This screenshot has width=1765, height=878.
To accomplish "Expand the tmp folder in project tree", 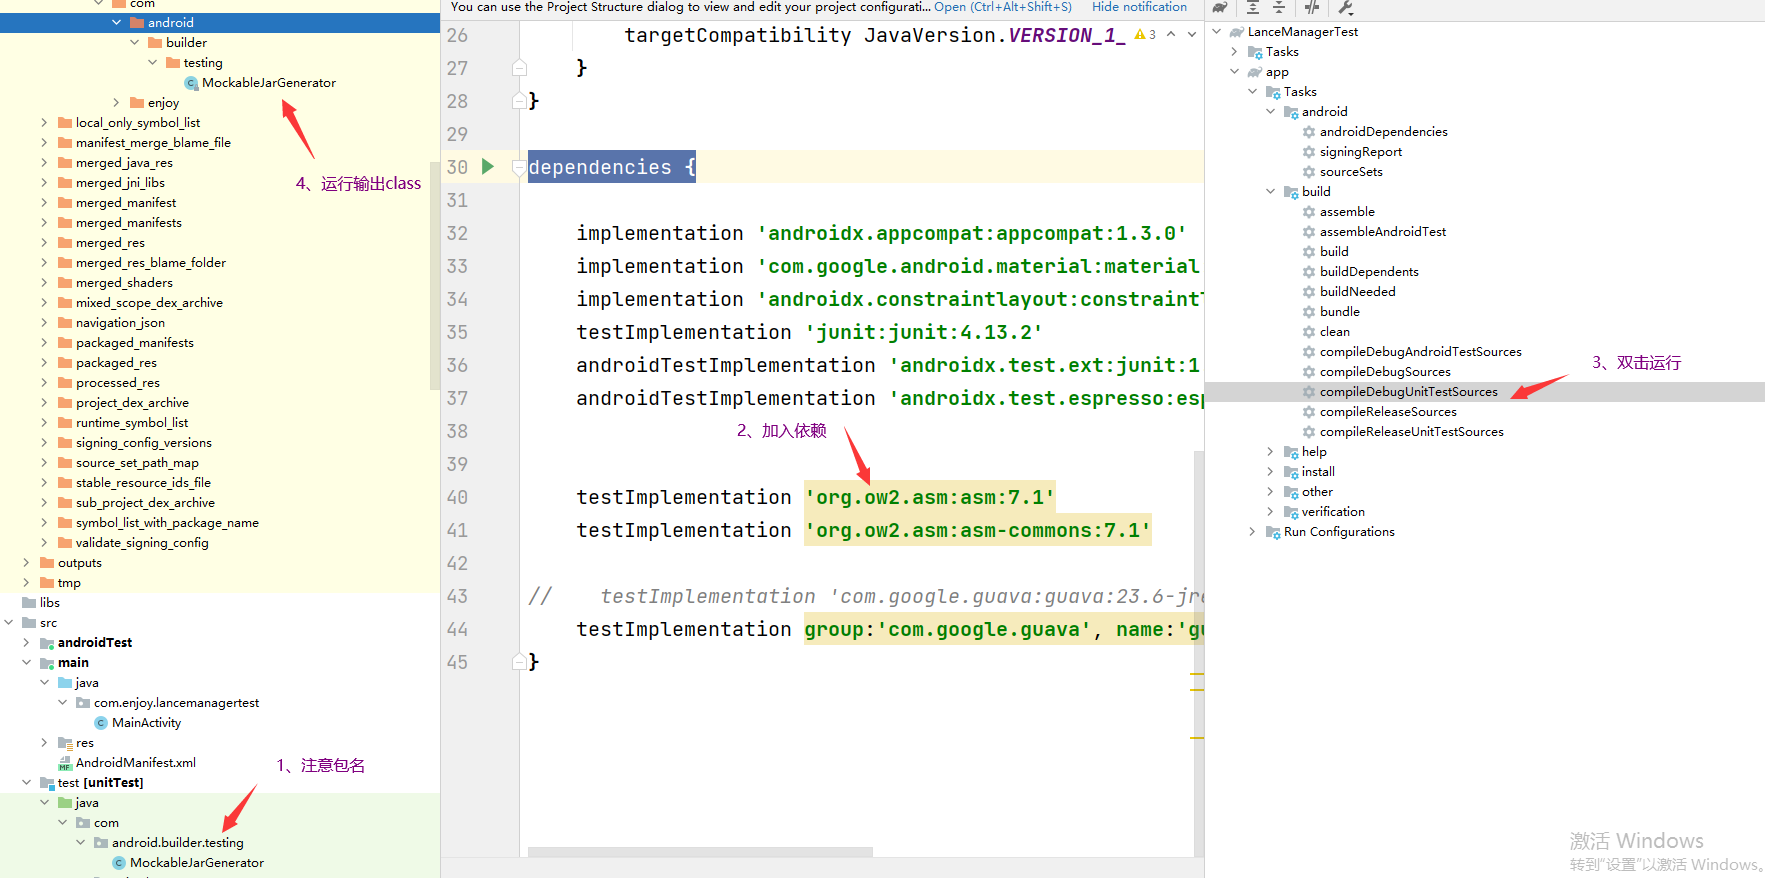I will [x=26, y=583].
